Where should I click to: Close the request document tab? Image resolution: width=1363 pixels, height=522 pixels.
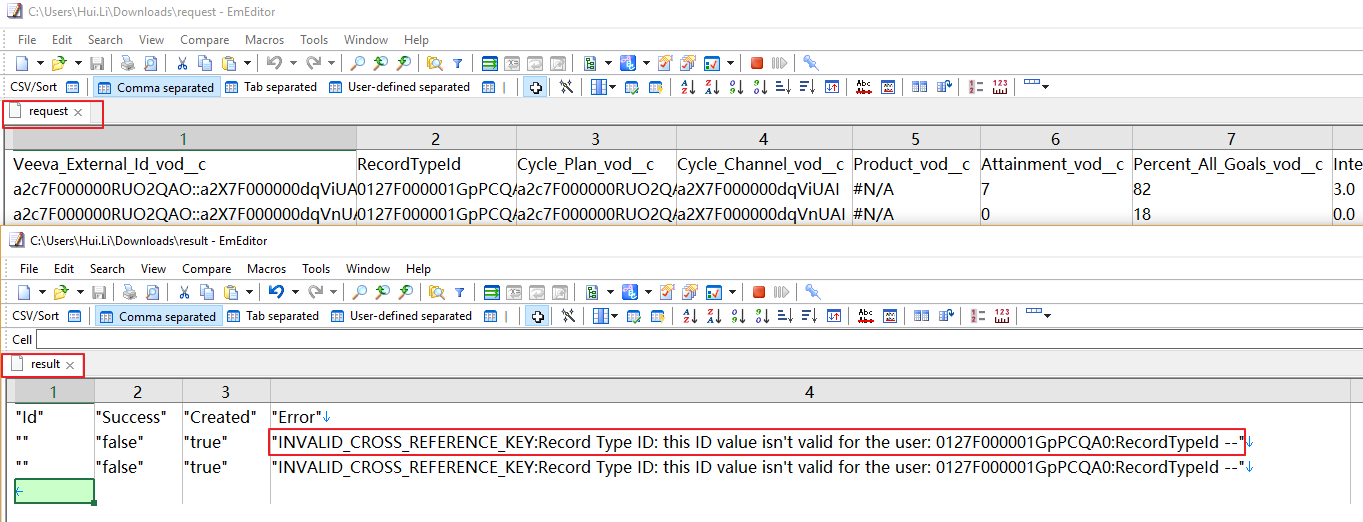tap(78, 112)
